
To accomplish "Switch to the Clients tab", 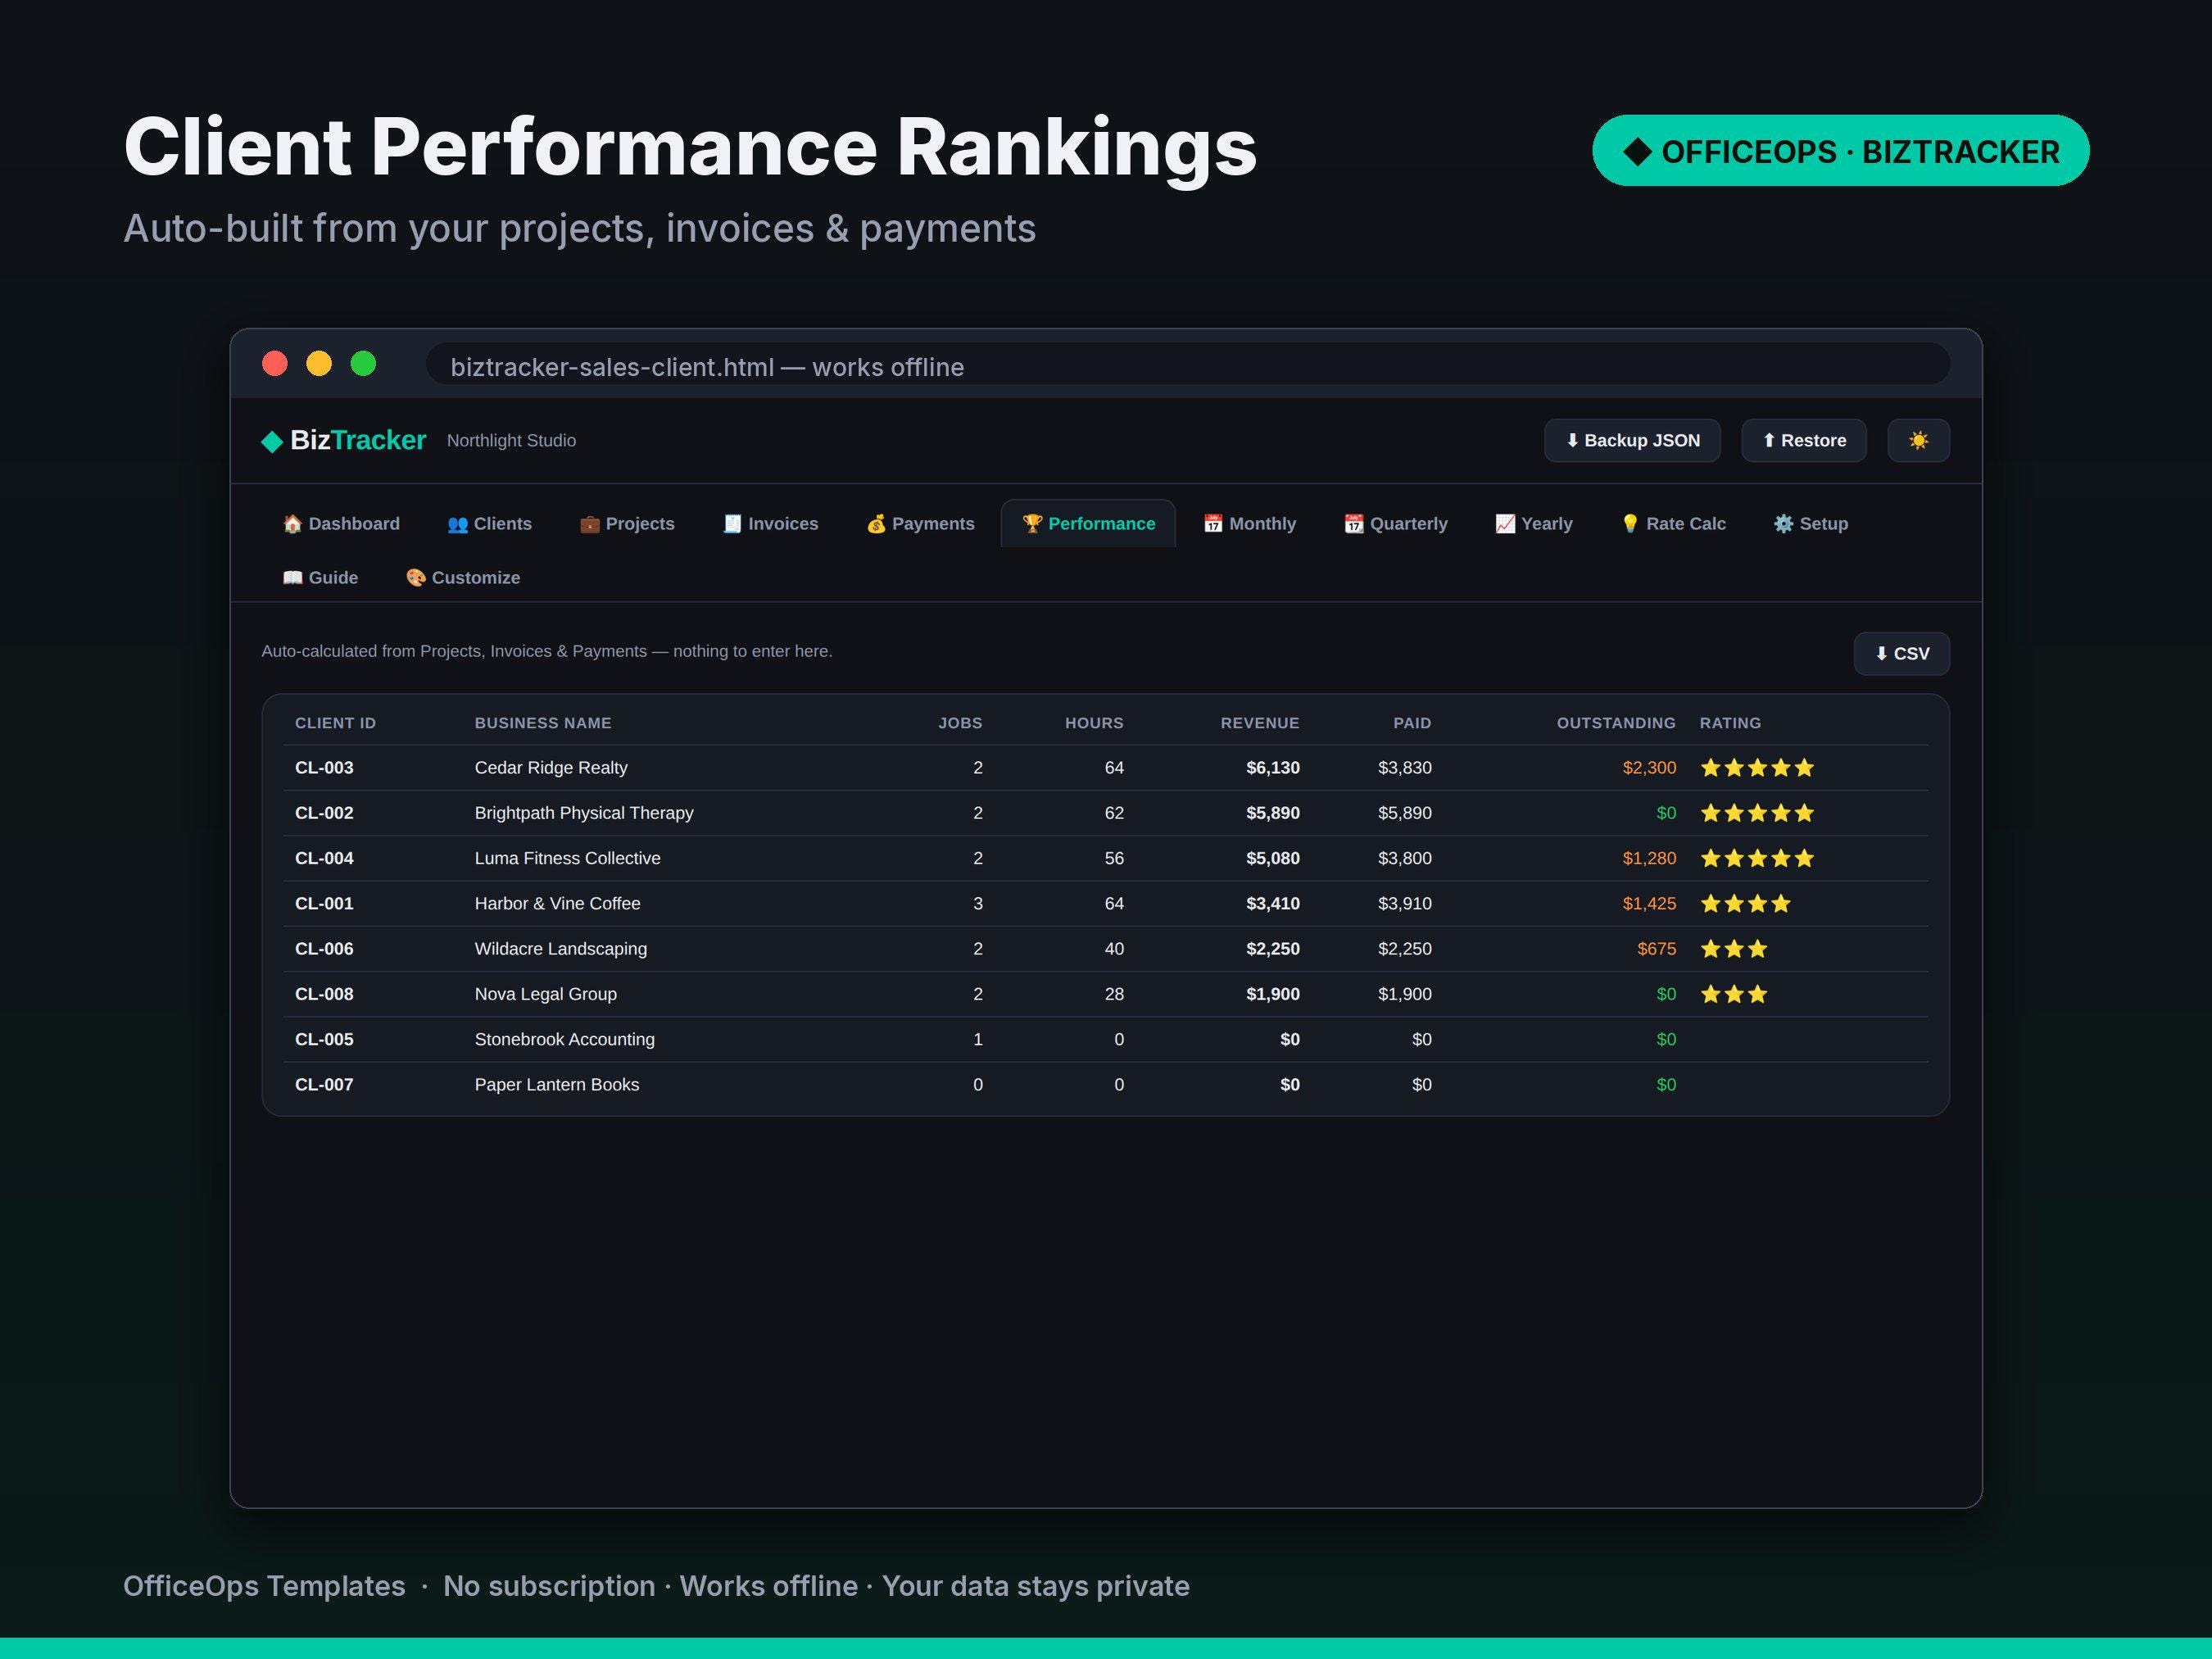I will click(x=489, y=523).
